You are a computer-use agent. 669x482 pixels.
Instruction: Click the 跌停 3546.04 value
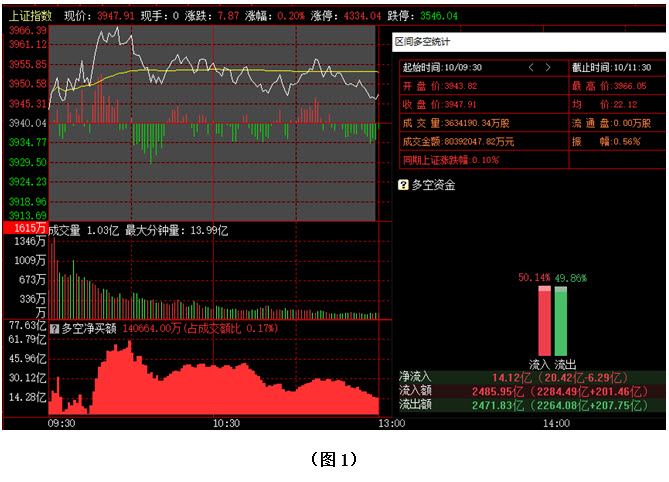[x=439, y=16]
